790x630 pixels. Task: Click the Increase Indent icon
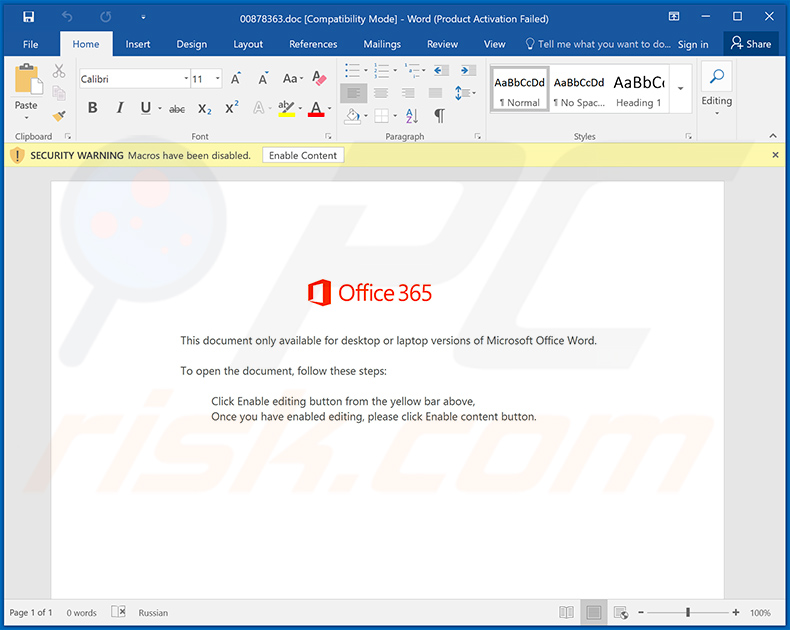click(468, 71)
